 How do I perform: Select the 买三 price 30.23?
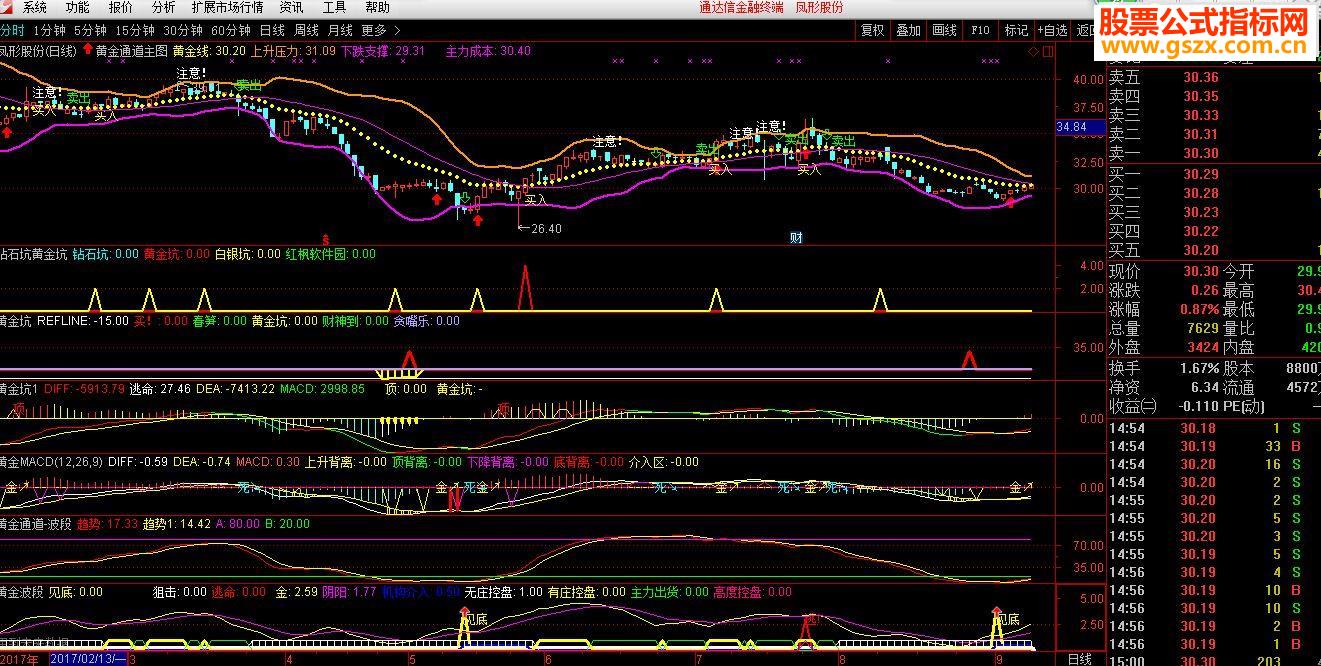[1201, 212]
